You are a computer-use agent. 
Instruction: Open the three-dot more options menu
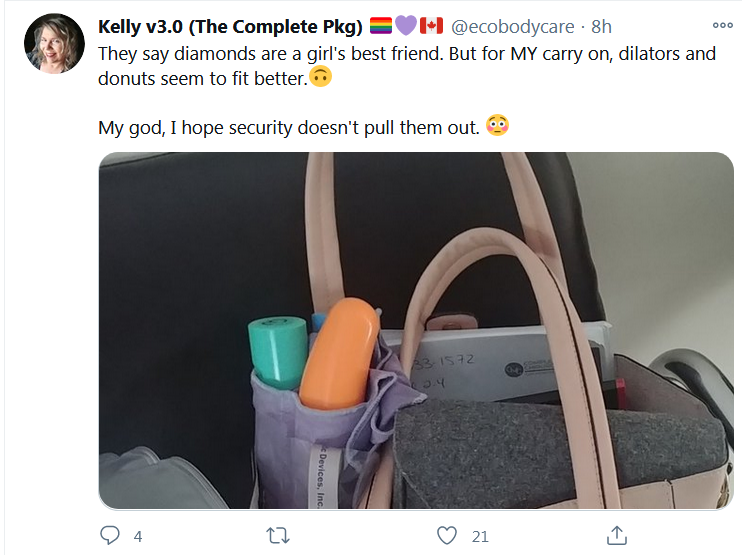pyautogui.click(x=723, y=26)
